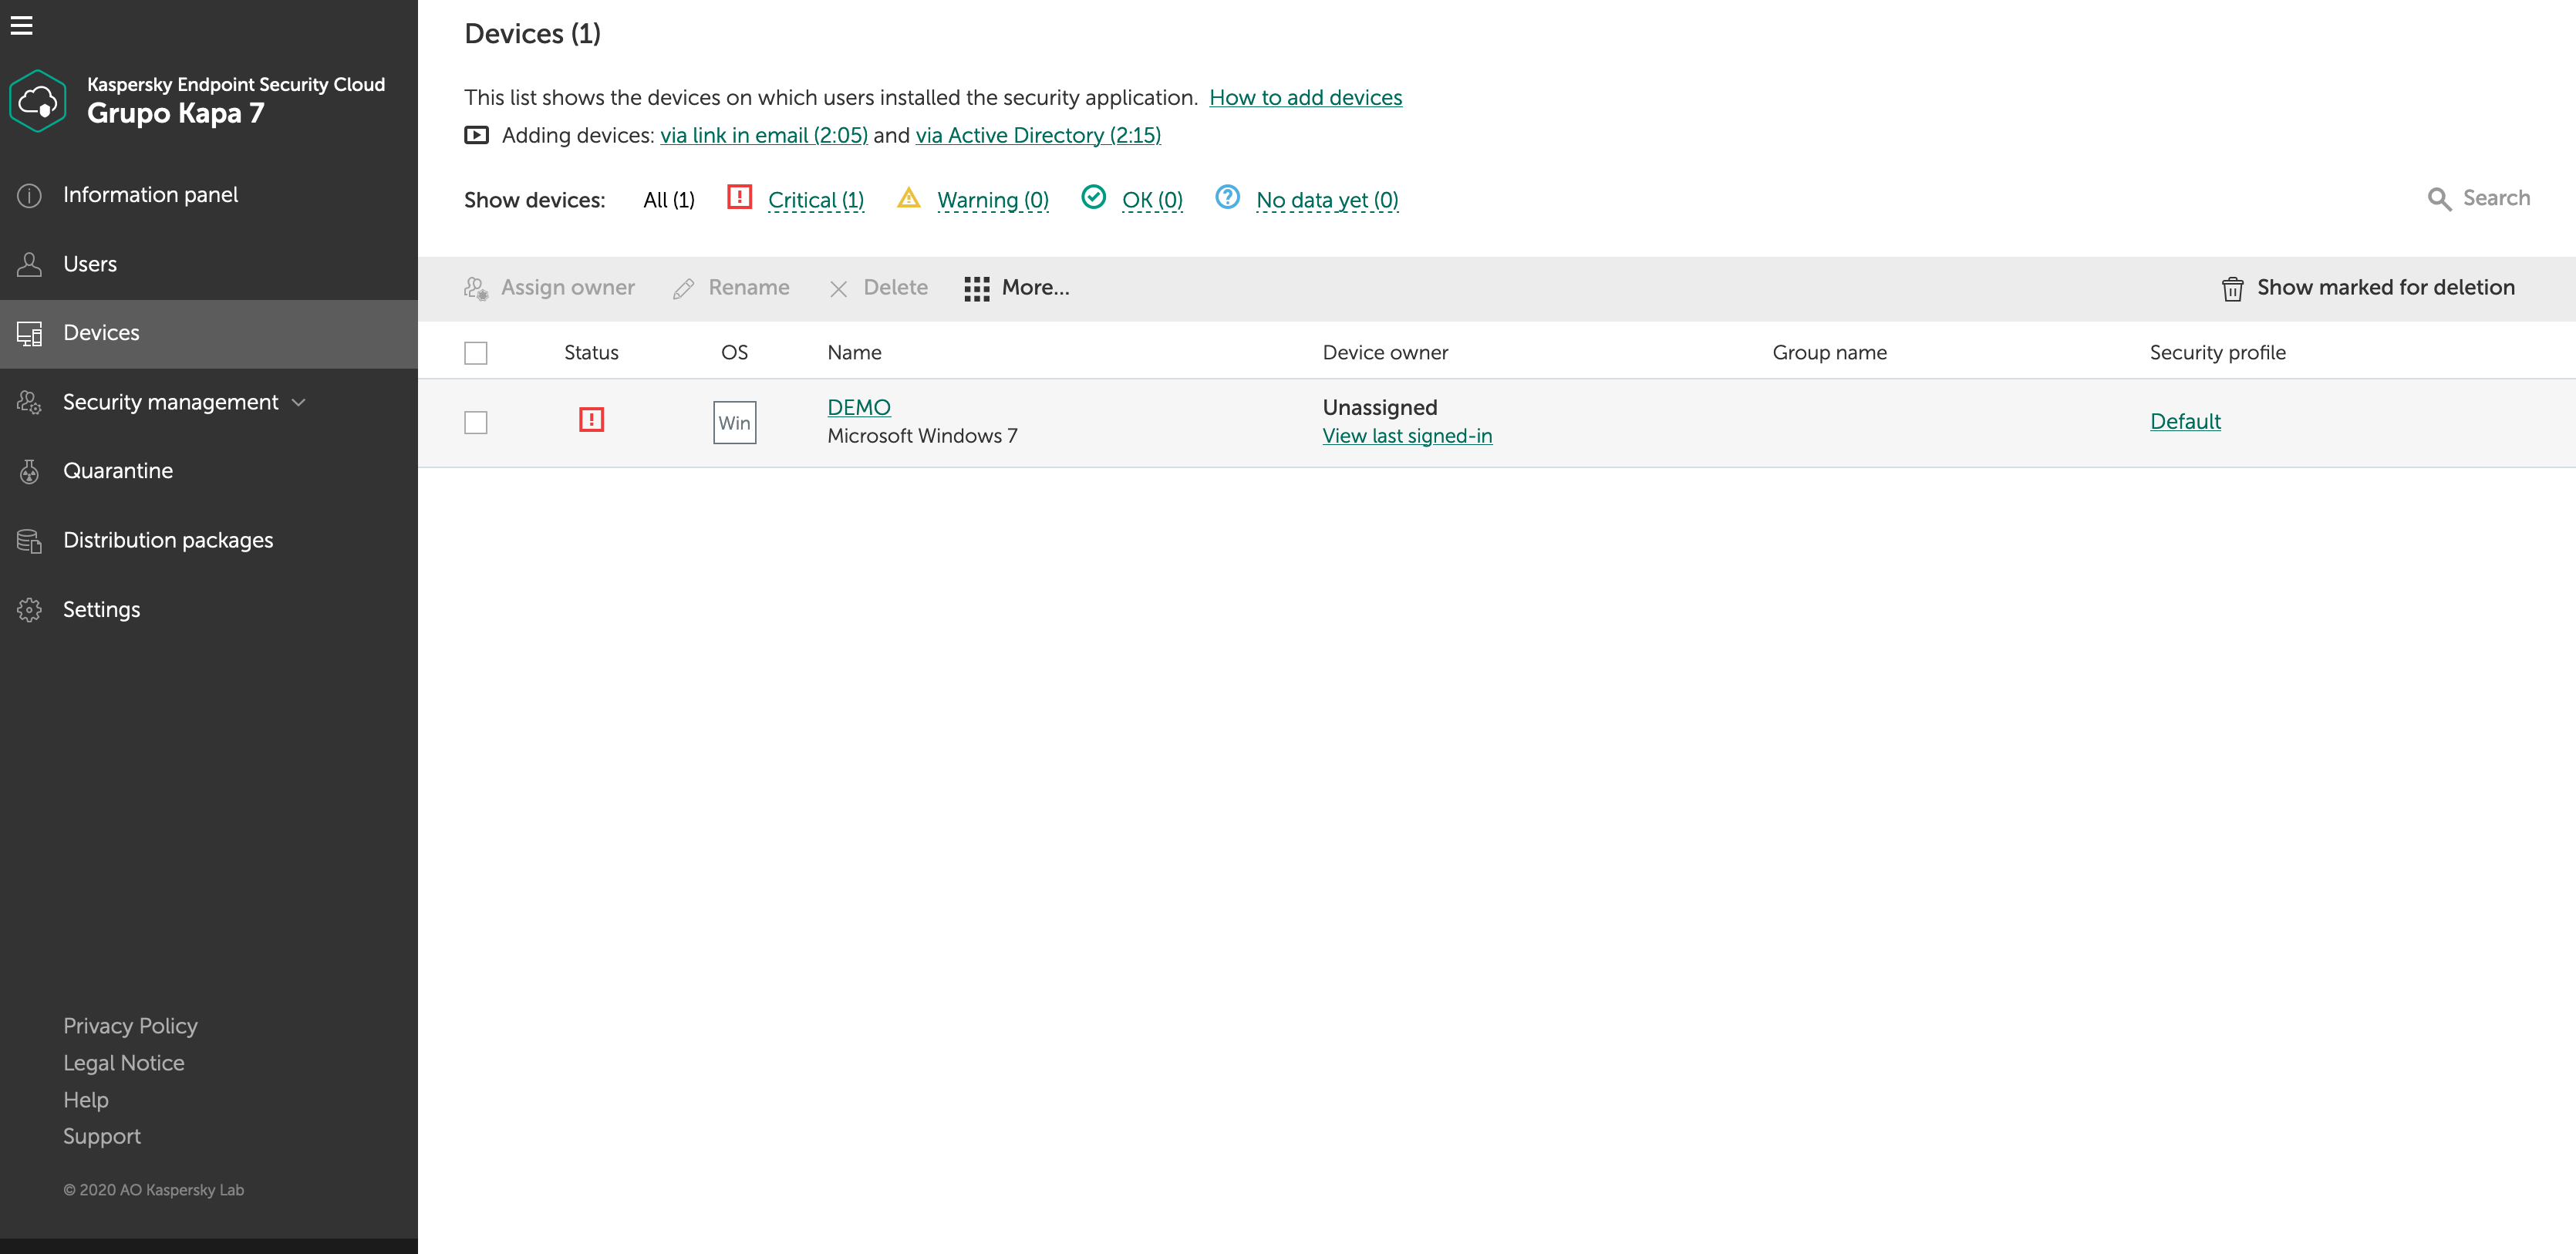Open the Quarantine section
Screen dimensions: 2576x1254
coord(209,471)
